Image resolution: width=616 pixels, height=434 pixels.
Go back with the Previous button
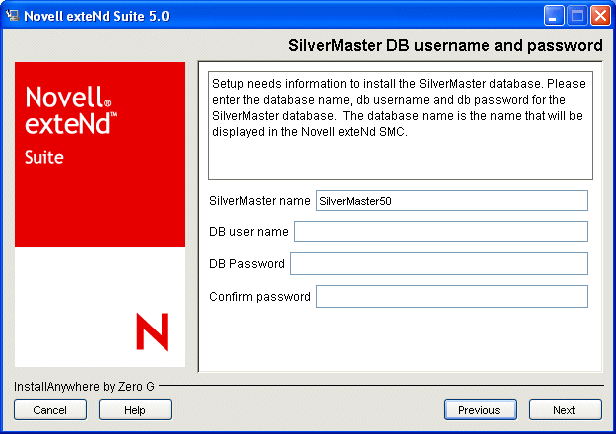(x=480, y=410)
